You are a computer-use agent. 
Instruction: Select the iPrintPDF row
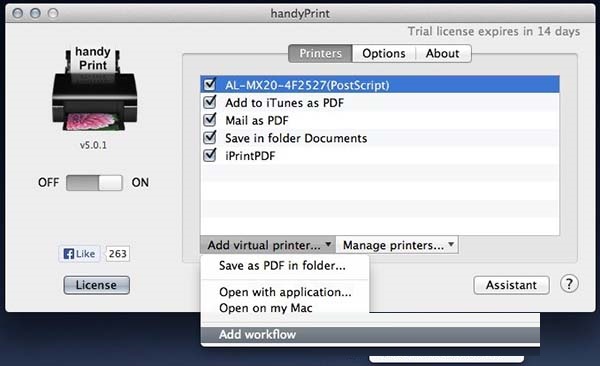tap(380, 155)
